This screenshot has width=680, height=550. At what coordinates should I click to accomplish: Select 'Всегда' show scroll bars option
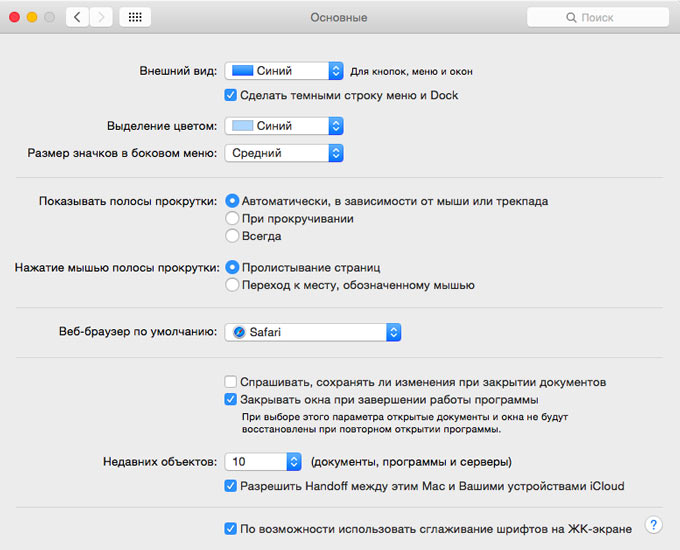(x=232, y=236)
